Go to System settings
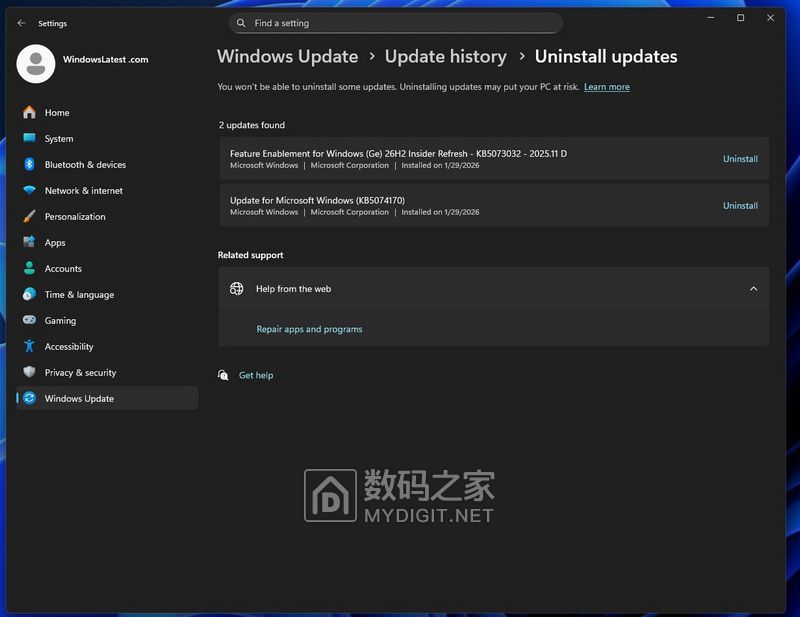The width and height of the screenshot is (800, 617). point(107,138)
